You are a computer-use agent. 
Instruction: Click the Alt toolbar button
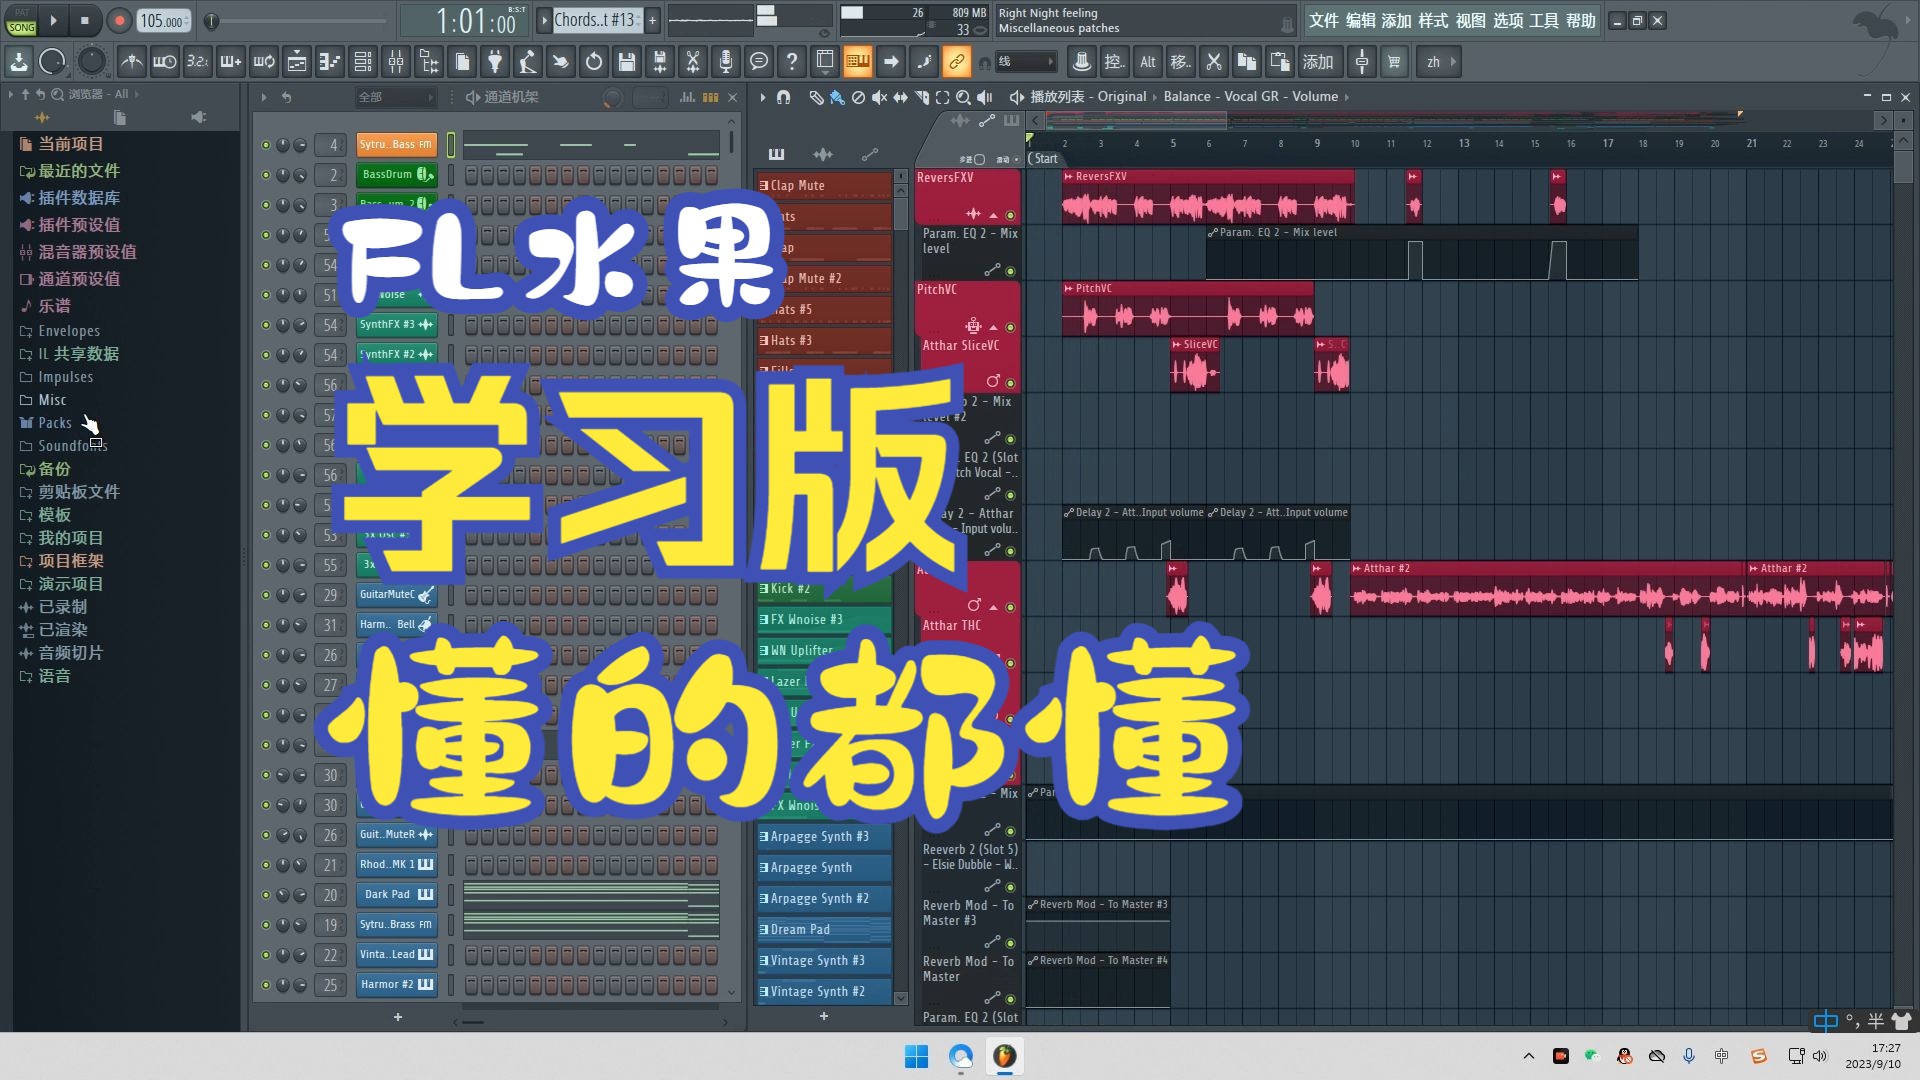1147,62
